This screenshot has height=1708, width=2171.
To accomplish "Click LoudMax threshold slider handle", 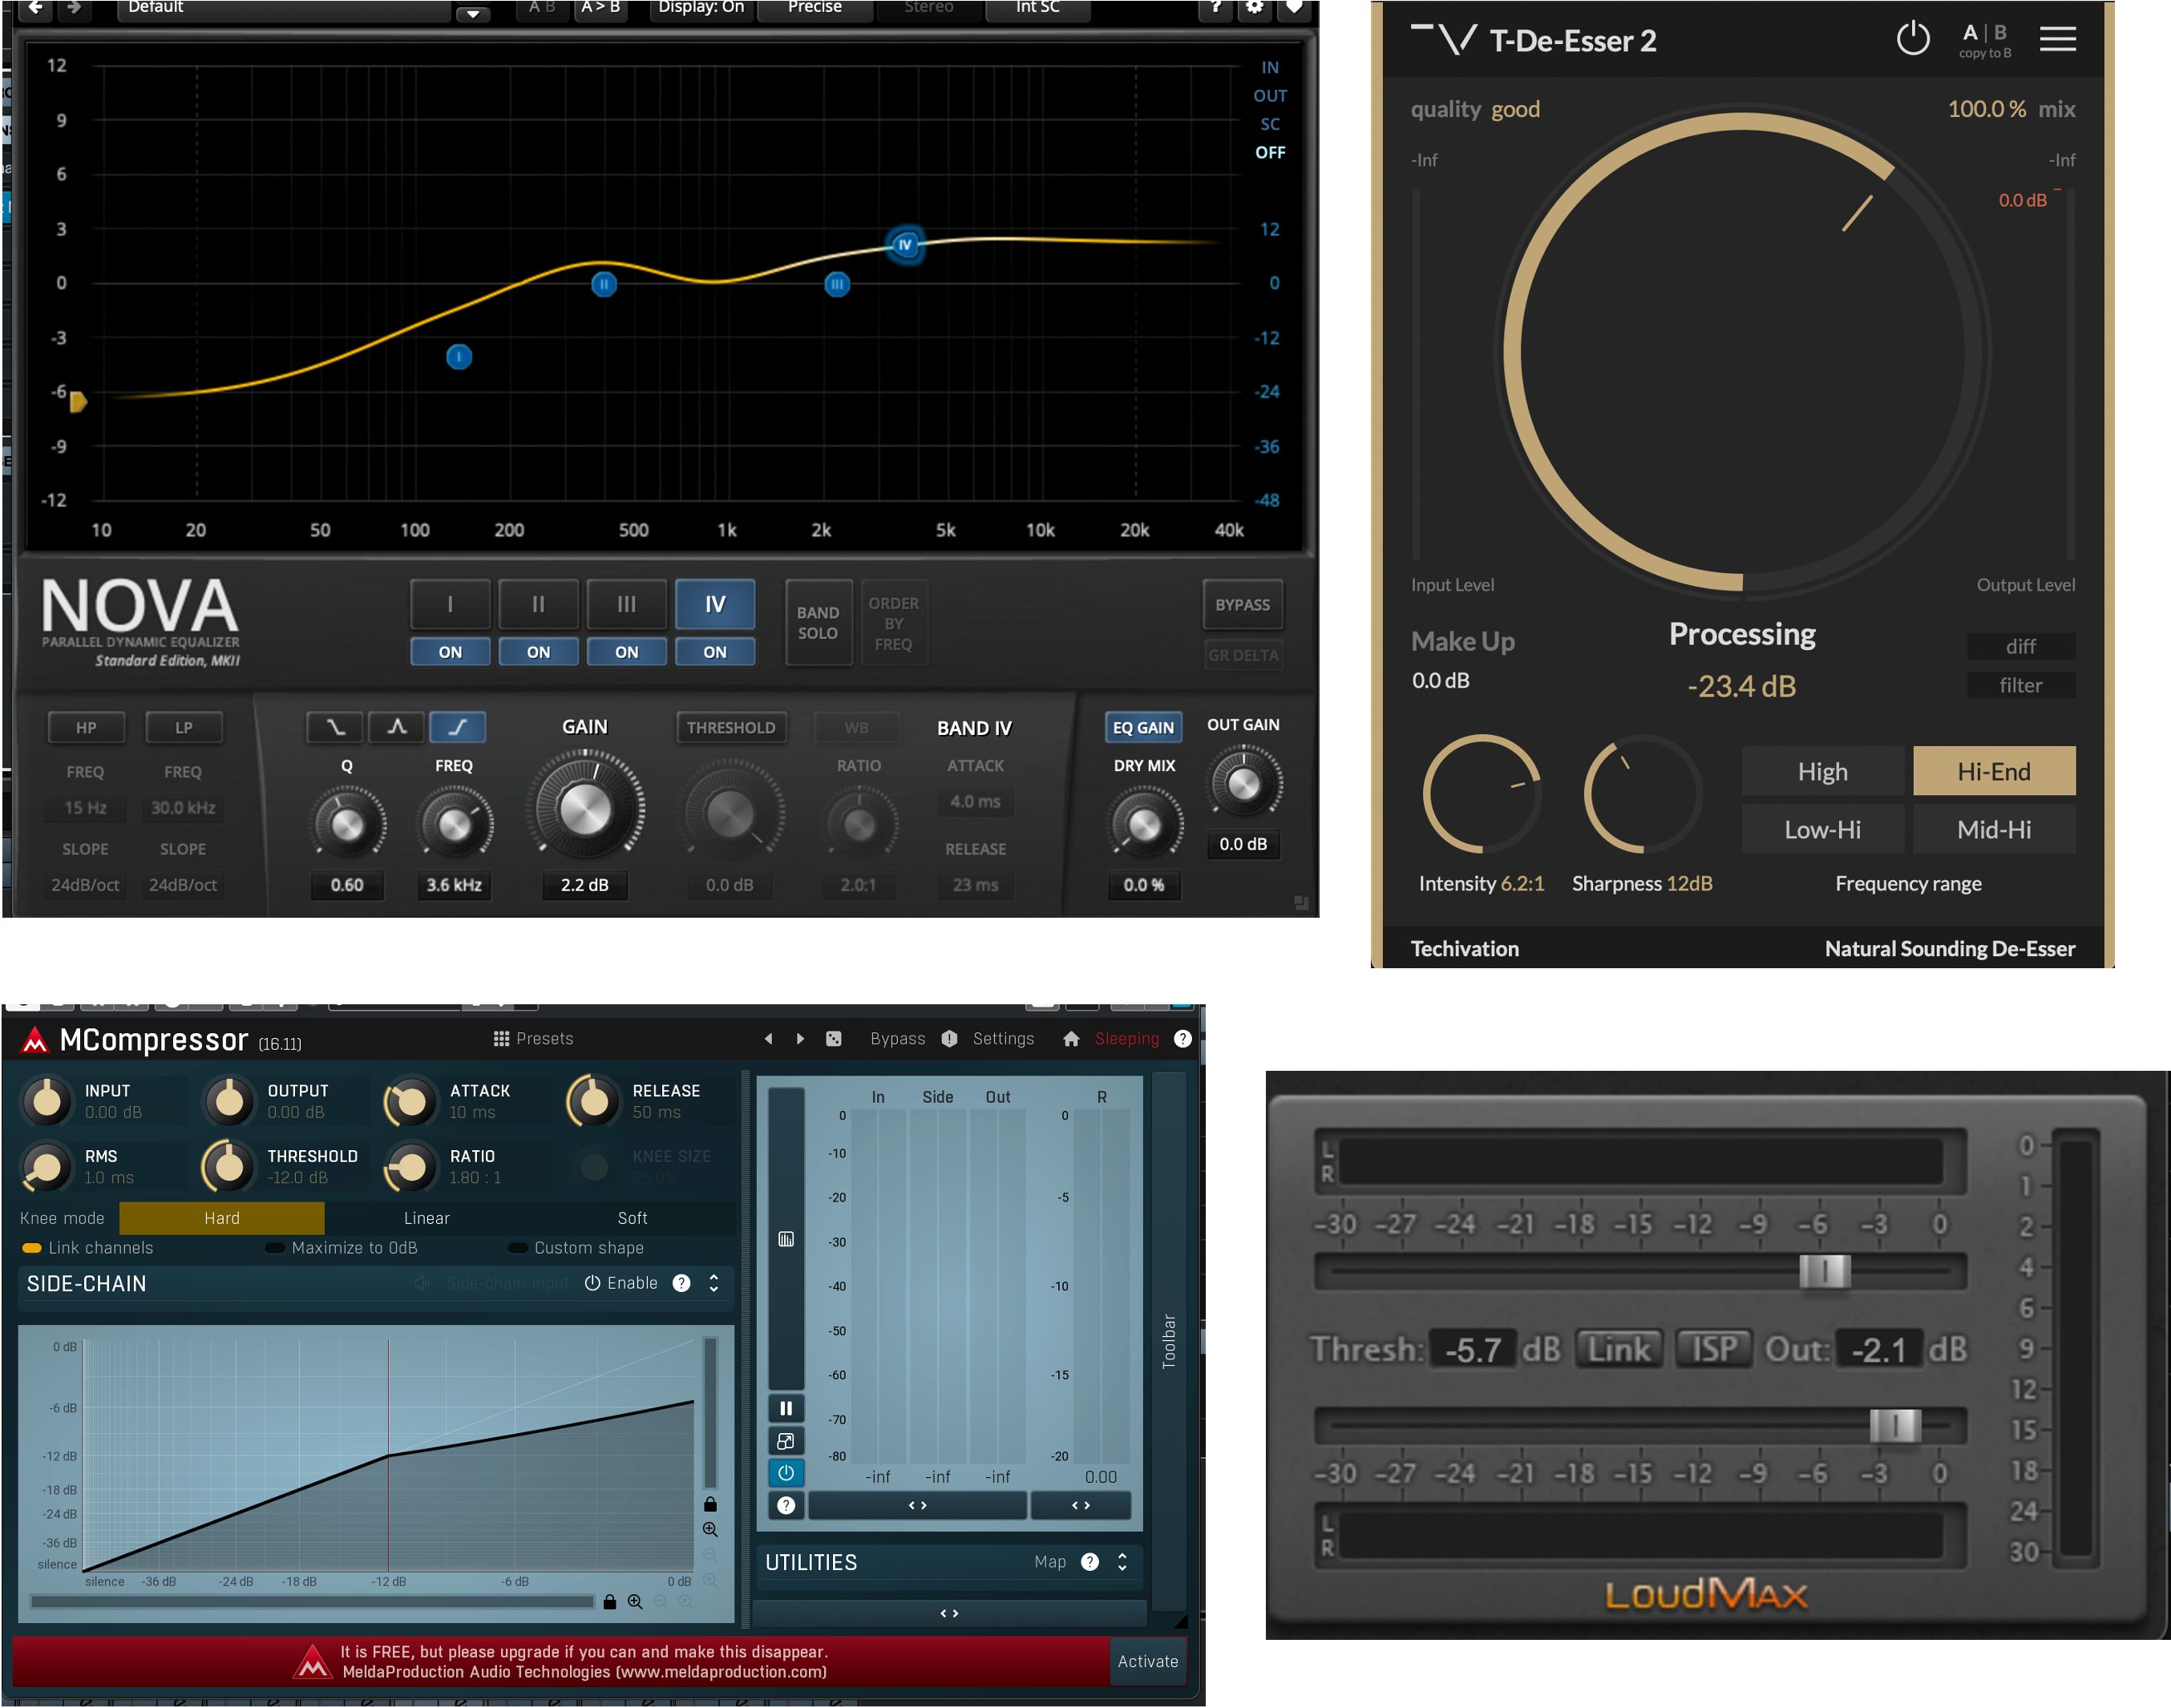I will (1824, 1271).
